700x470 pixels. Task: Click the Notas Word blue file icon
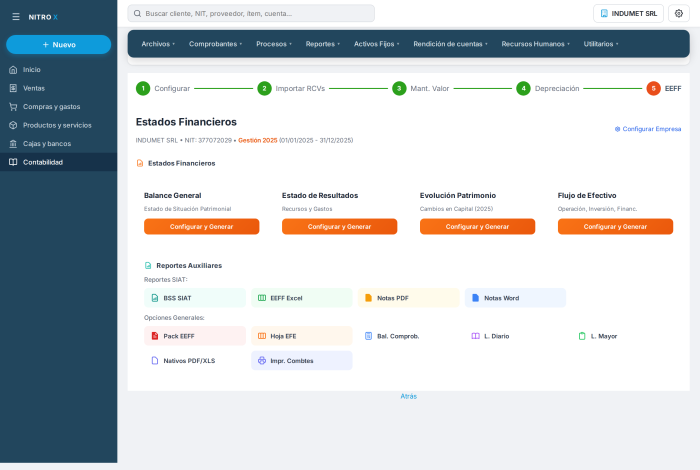click(x=475, y=298)
